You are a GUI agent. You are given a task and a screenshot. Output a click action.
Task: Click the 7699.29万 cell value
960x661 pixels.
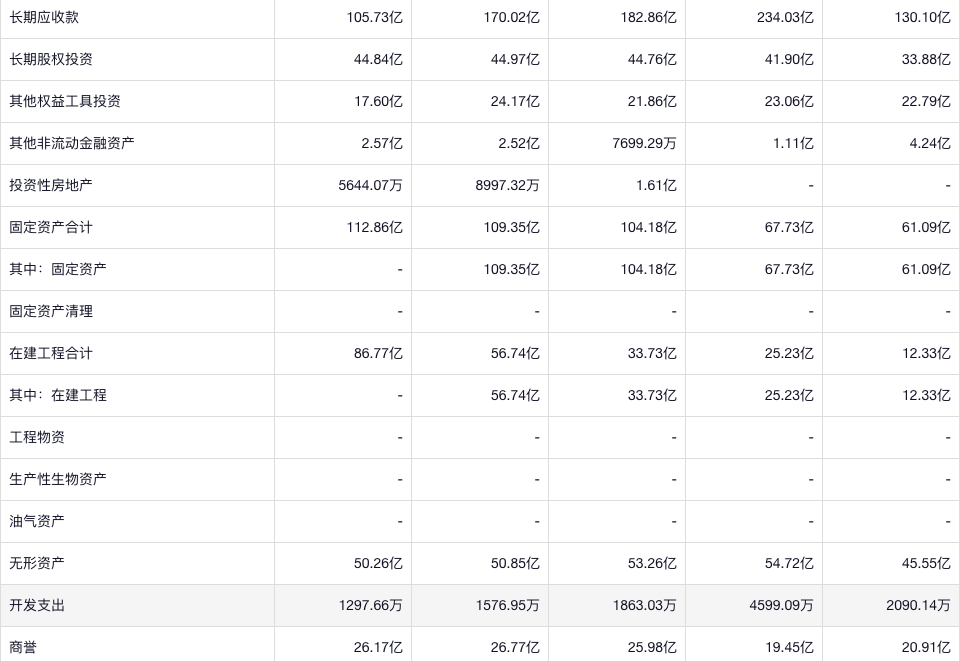[x=644, y=143]
